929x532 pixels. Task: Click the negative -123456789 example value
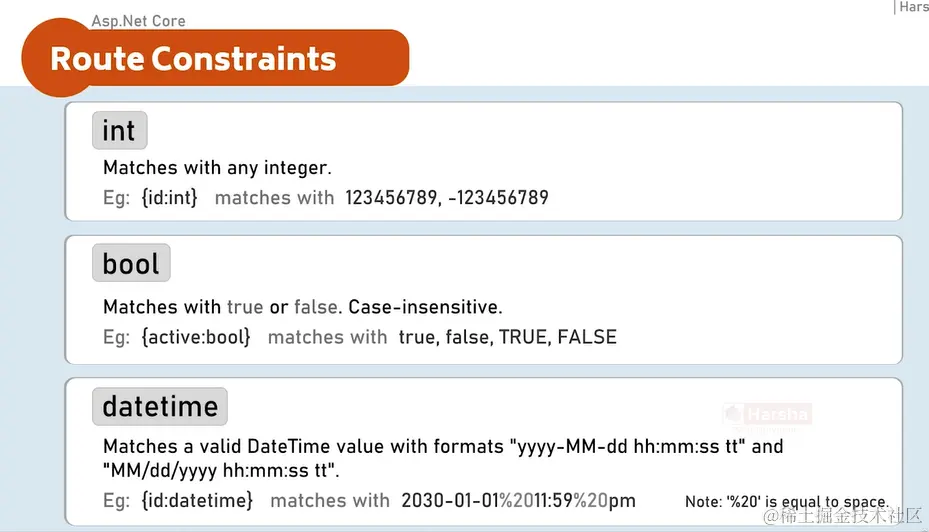(x=498, y=197)
